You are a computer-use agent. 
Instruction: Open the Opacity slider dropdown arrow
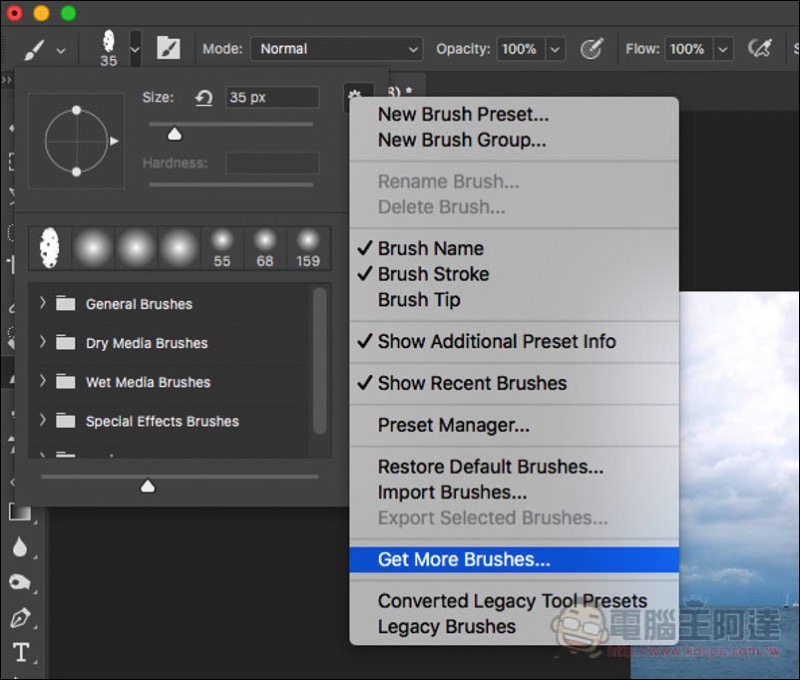(x=555, y=49)
